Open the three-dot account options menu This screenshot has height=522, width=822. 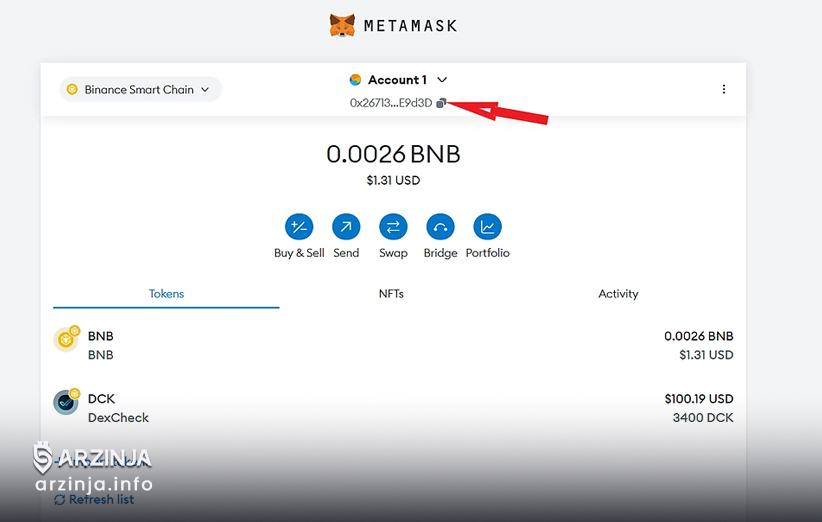[x=723, y=89]
